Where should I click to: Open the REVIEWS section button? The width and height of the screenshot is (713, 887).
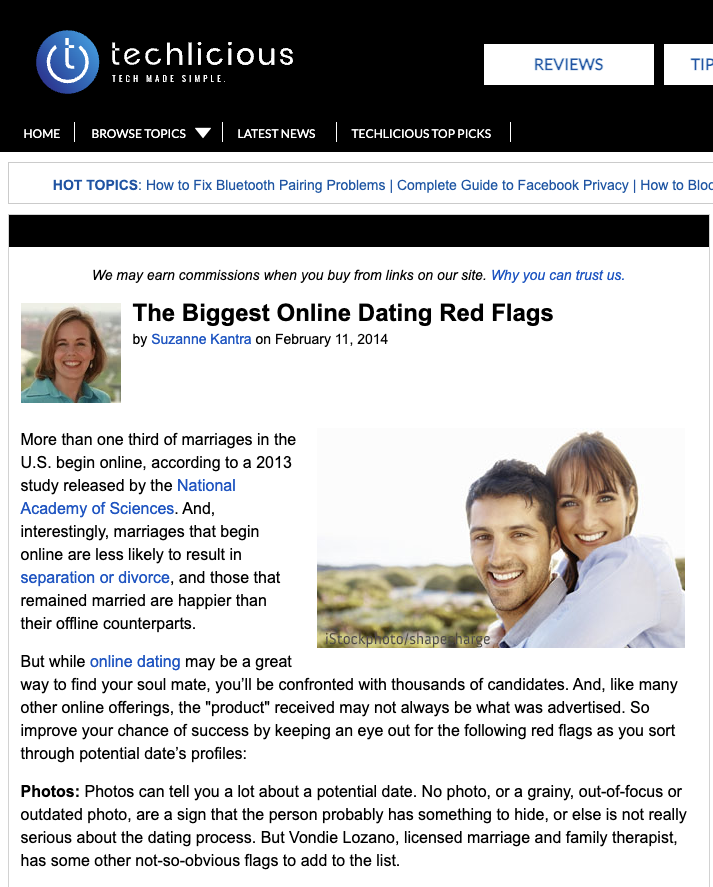click(569, 64)
